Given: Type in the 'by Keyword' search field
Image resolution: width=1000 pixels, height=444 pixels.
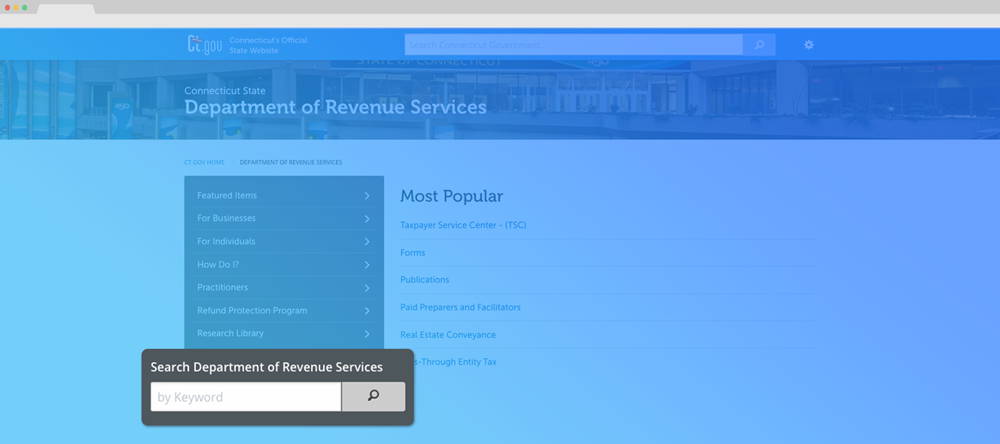Looking at the screenshot, I should 246,397.
